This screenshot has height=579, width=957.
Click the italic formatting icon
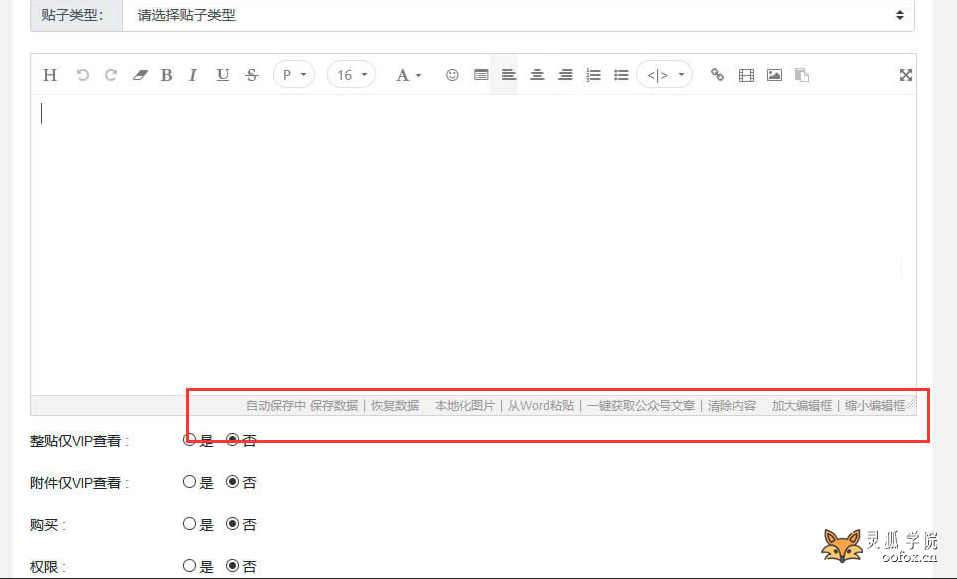tap(193, 75)
